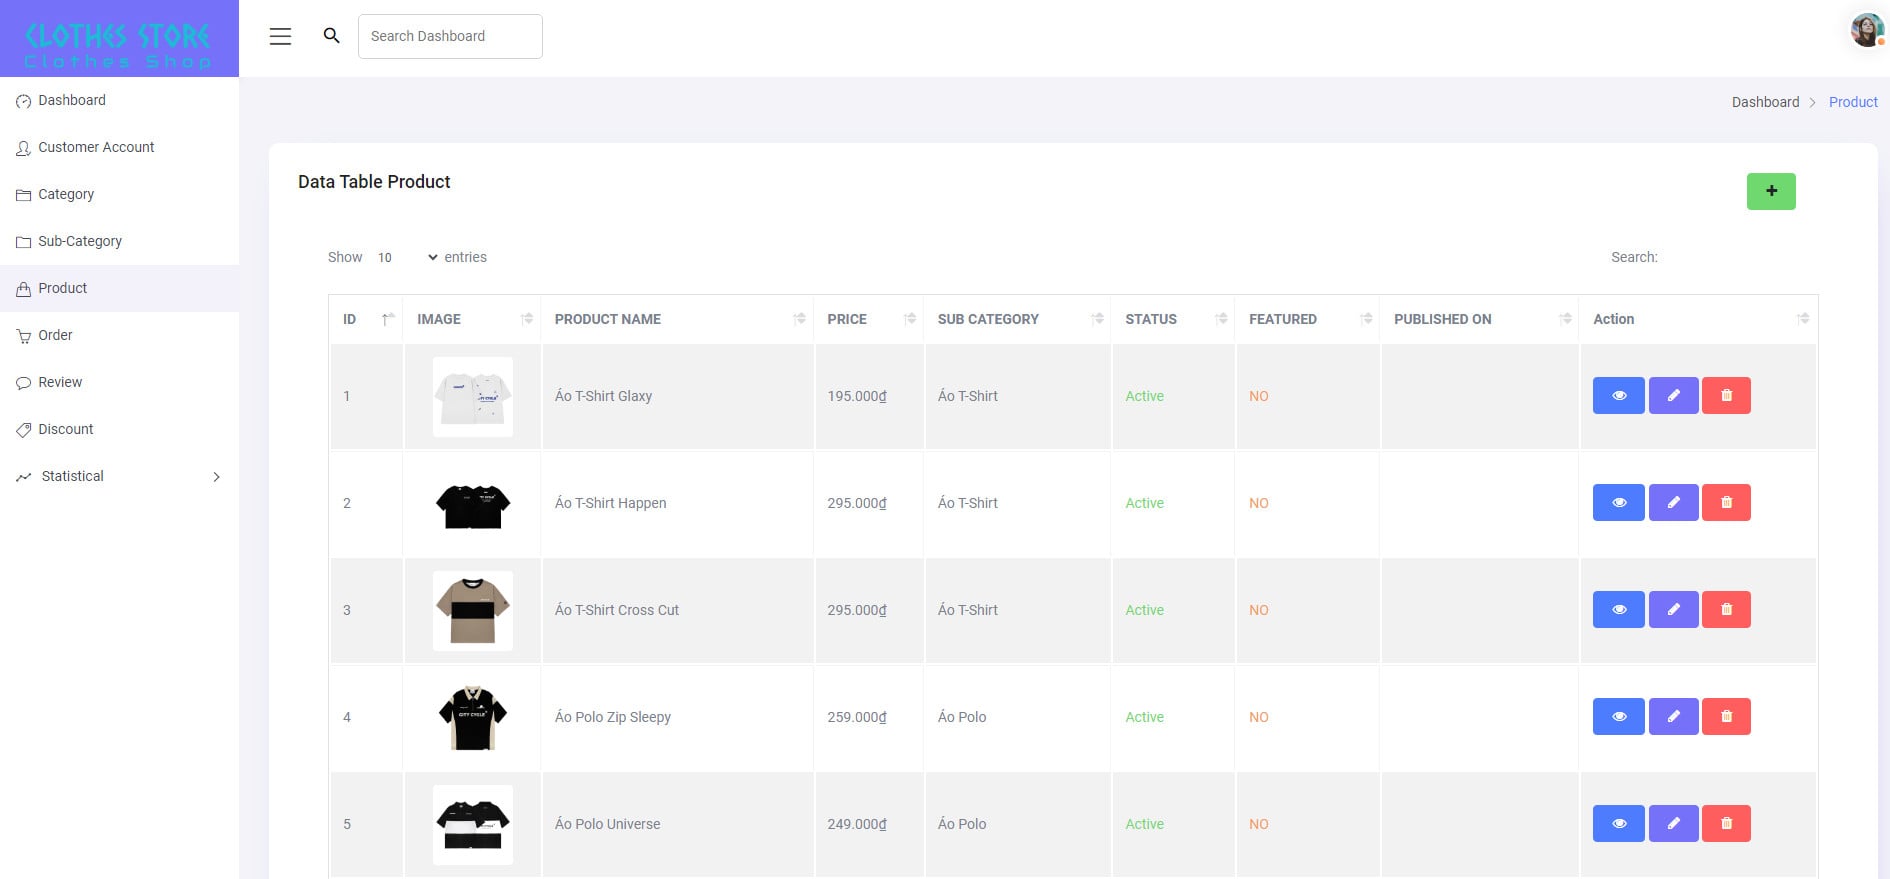Image resolution: width=1890 pixels, height=879 pixels.
Task: Focus the Search Dashboard input field
Action: (450, 36)
